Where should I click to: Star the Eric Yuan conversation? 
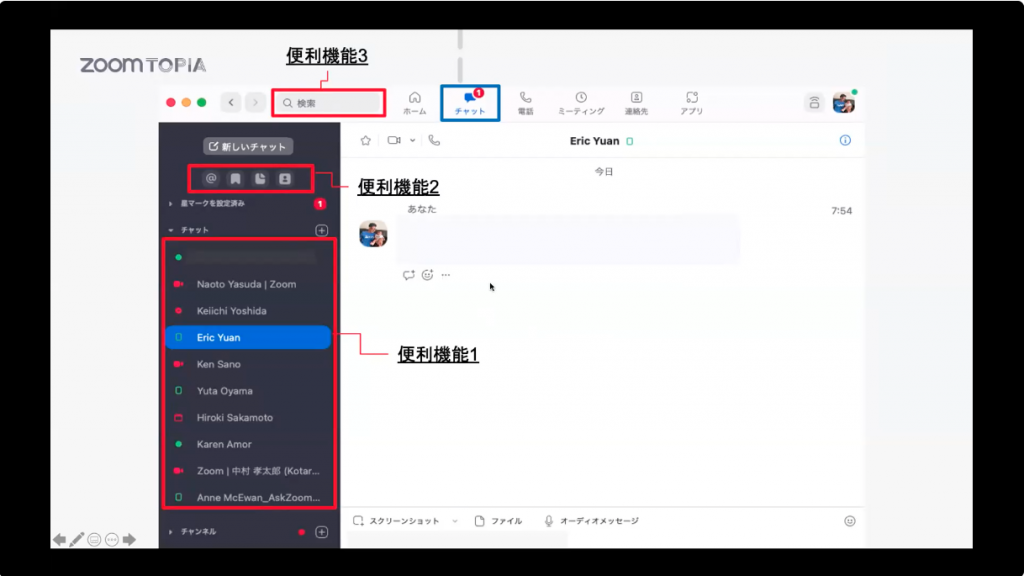tap(366, 140)
